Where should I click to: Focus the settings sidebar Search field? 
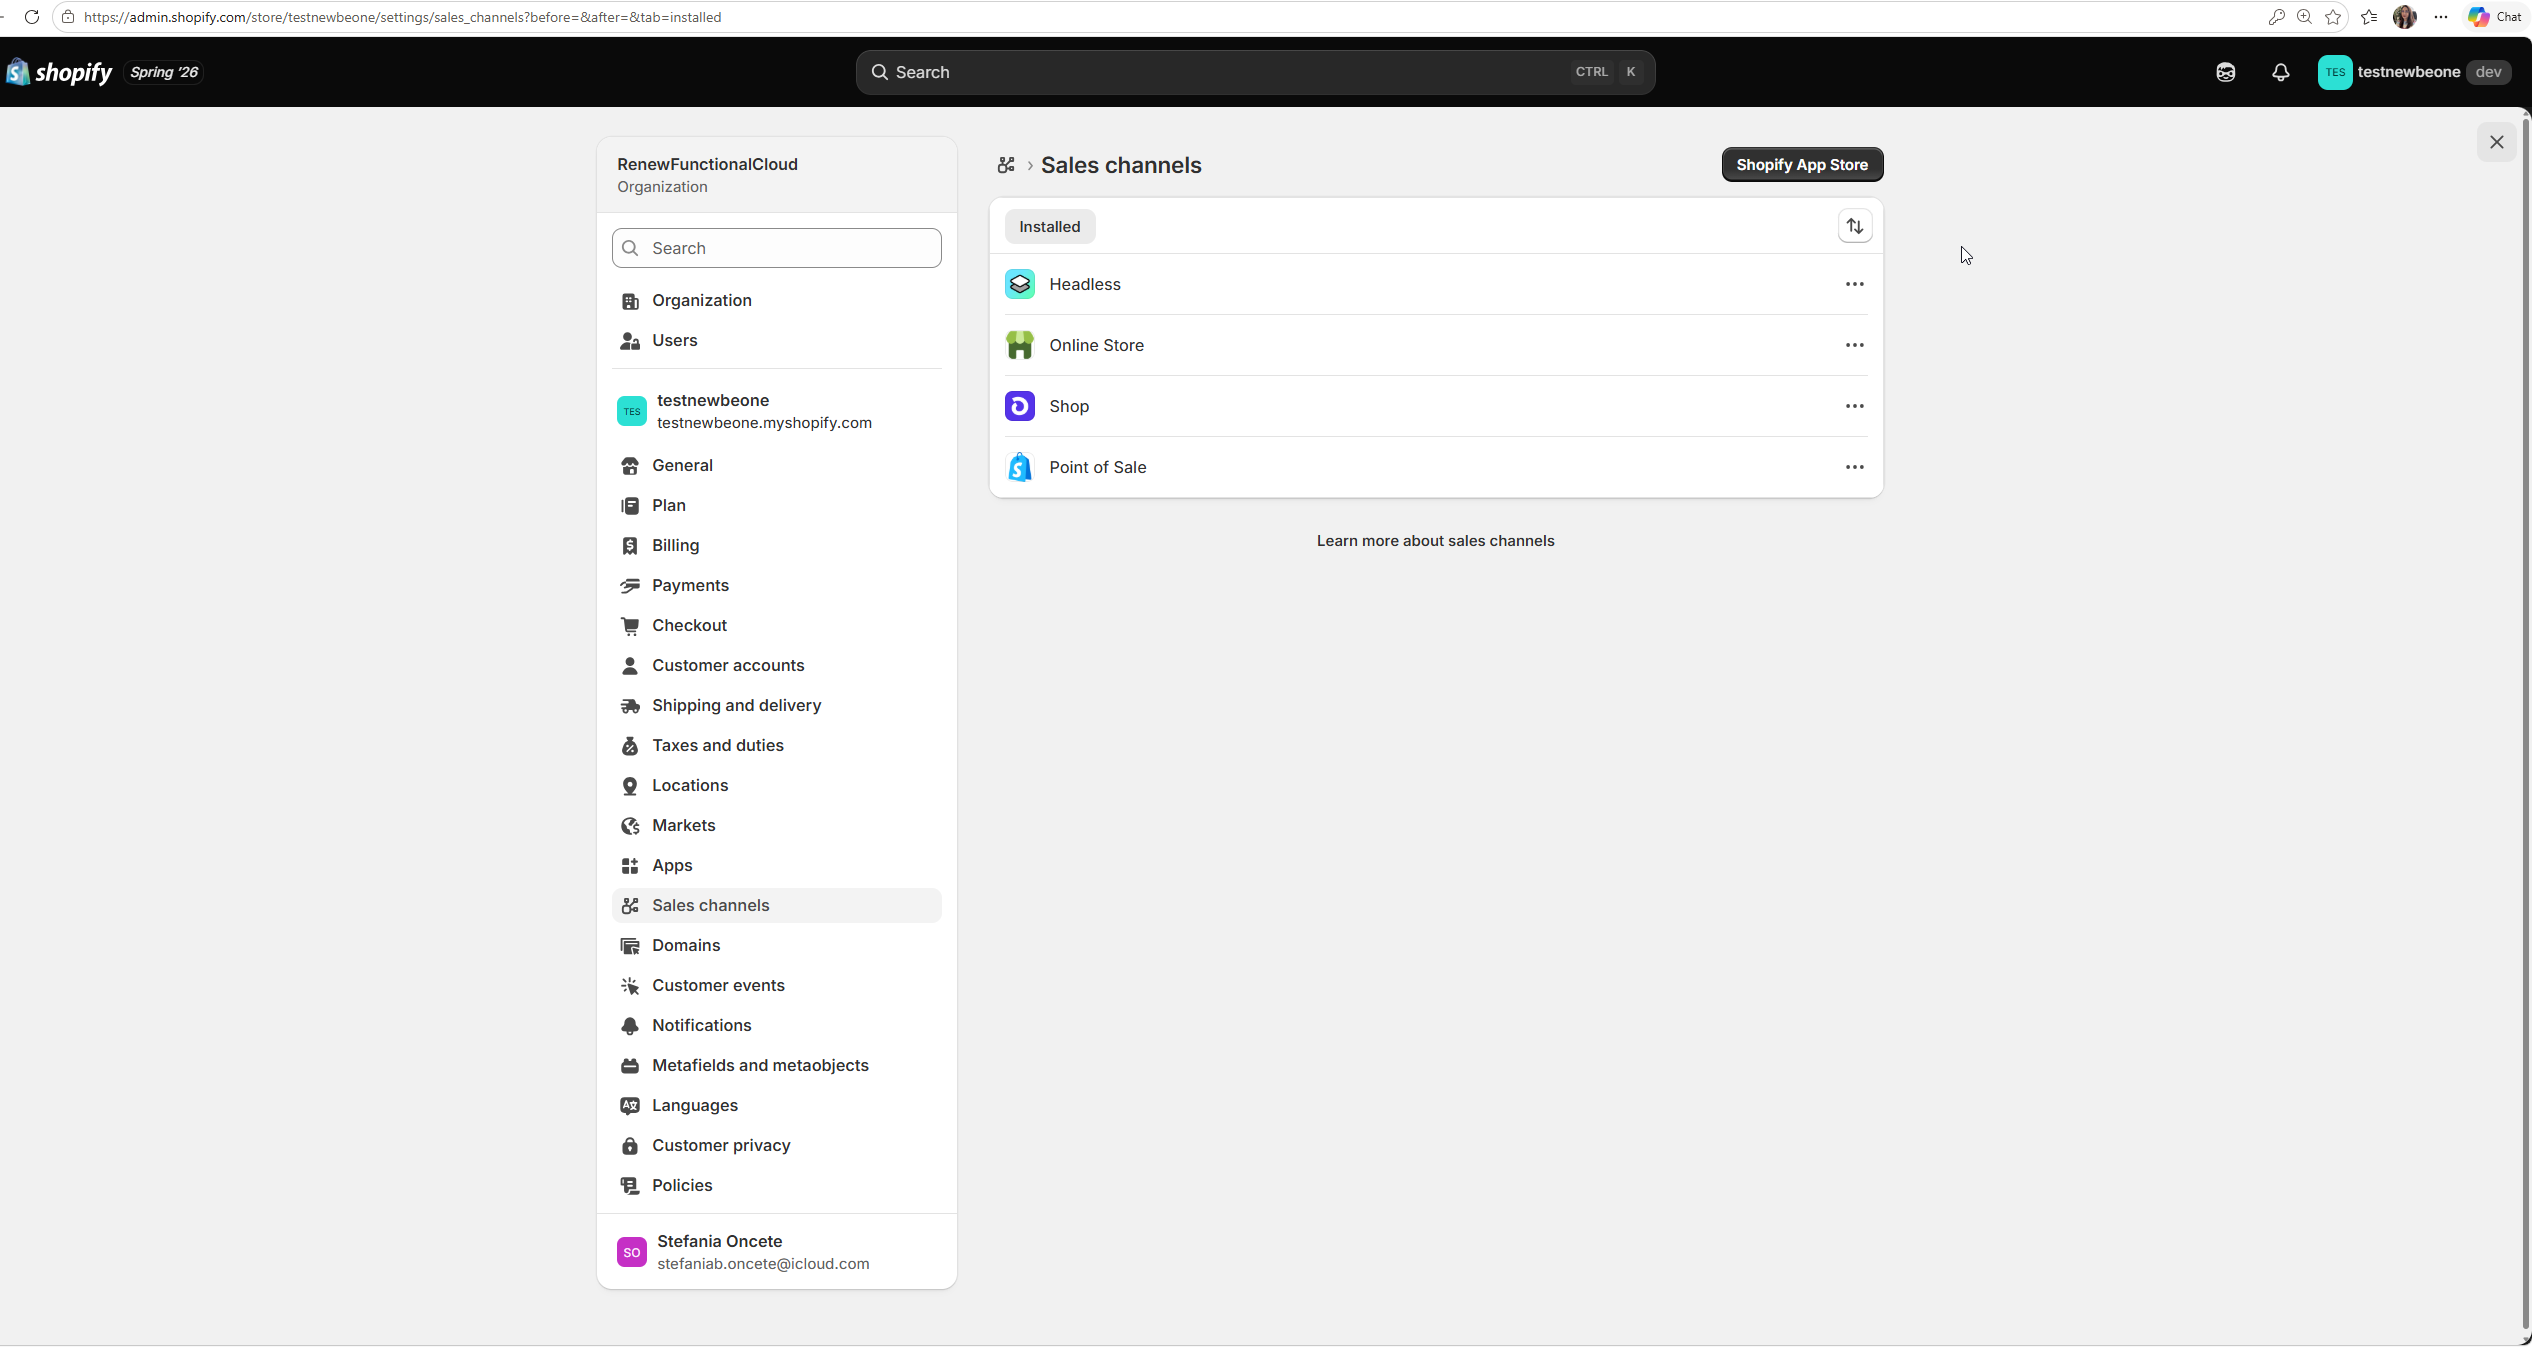pyautogui.click(x=776, y=248)
